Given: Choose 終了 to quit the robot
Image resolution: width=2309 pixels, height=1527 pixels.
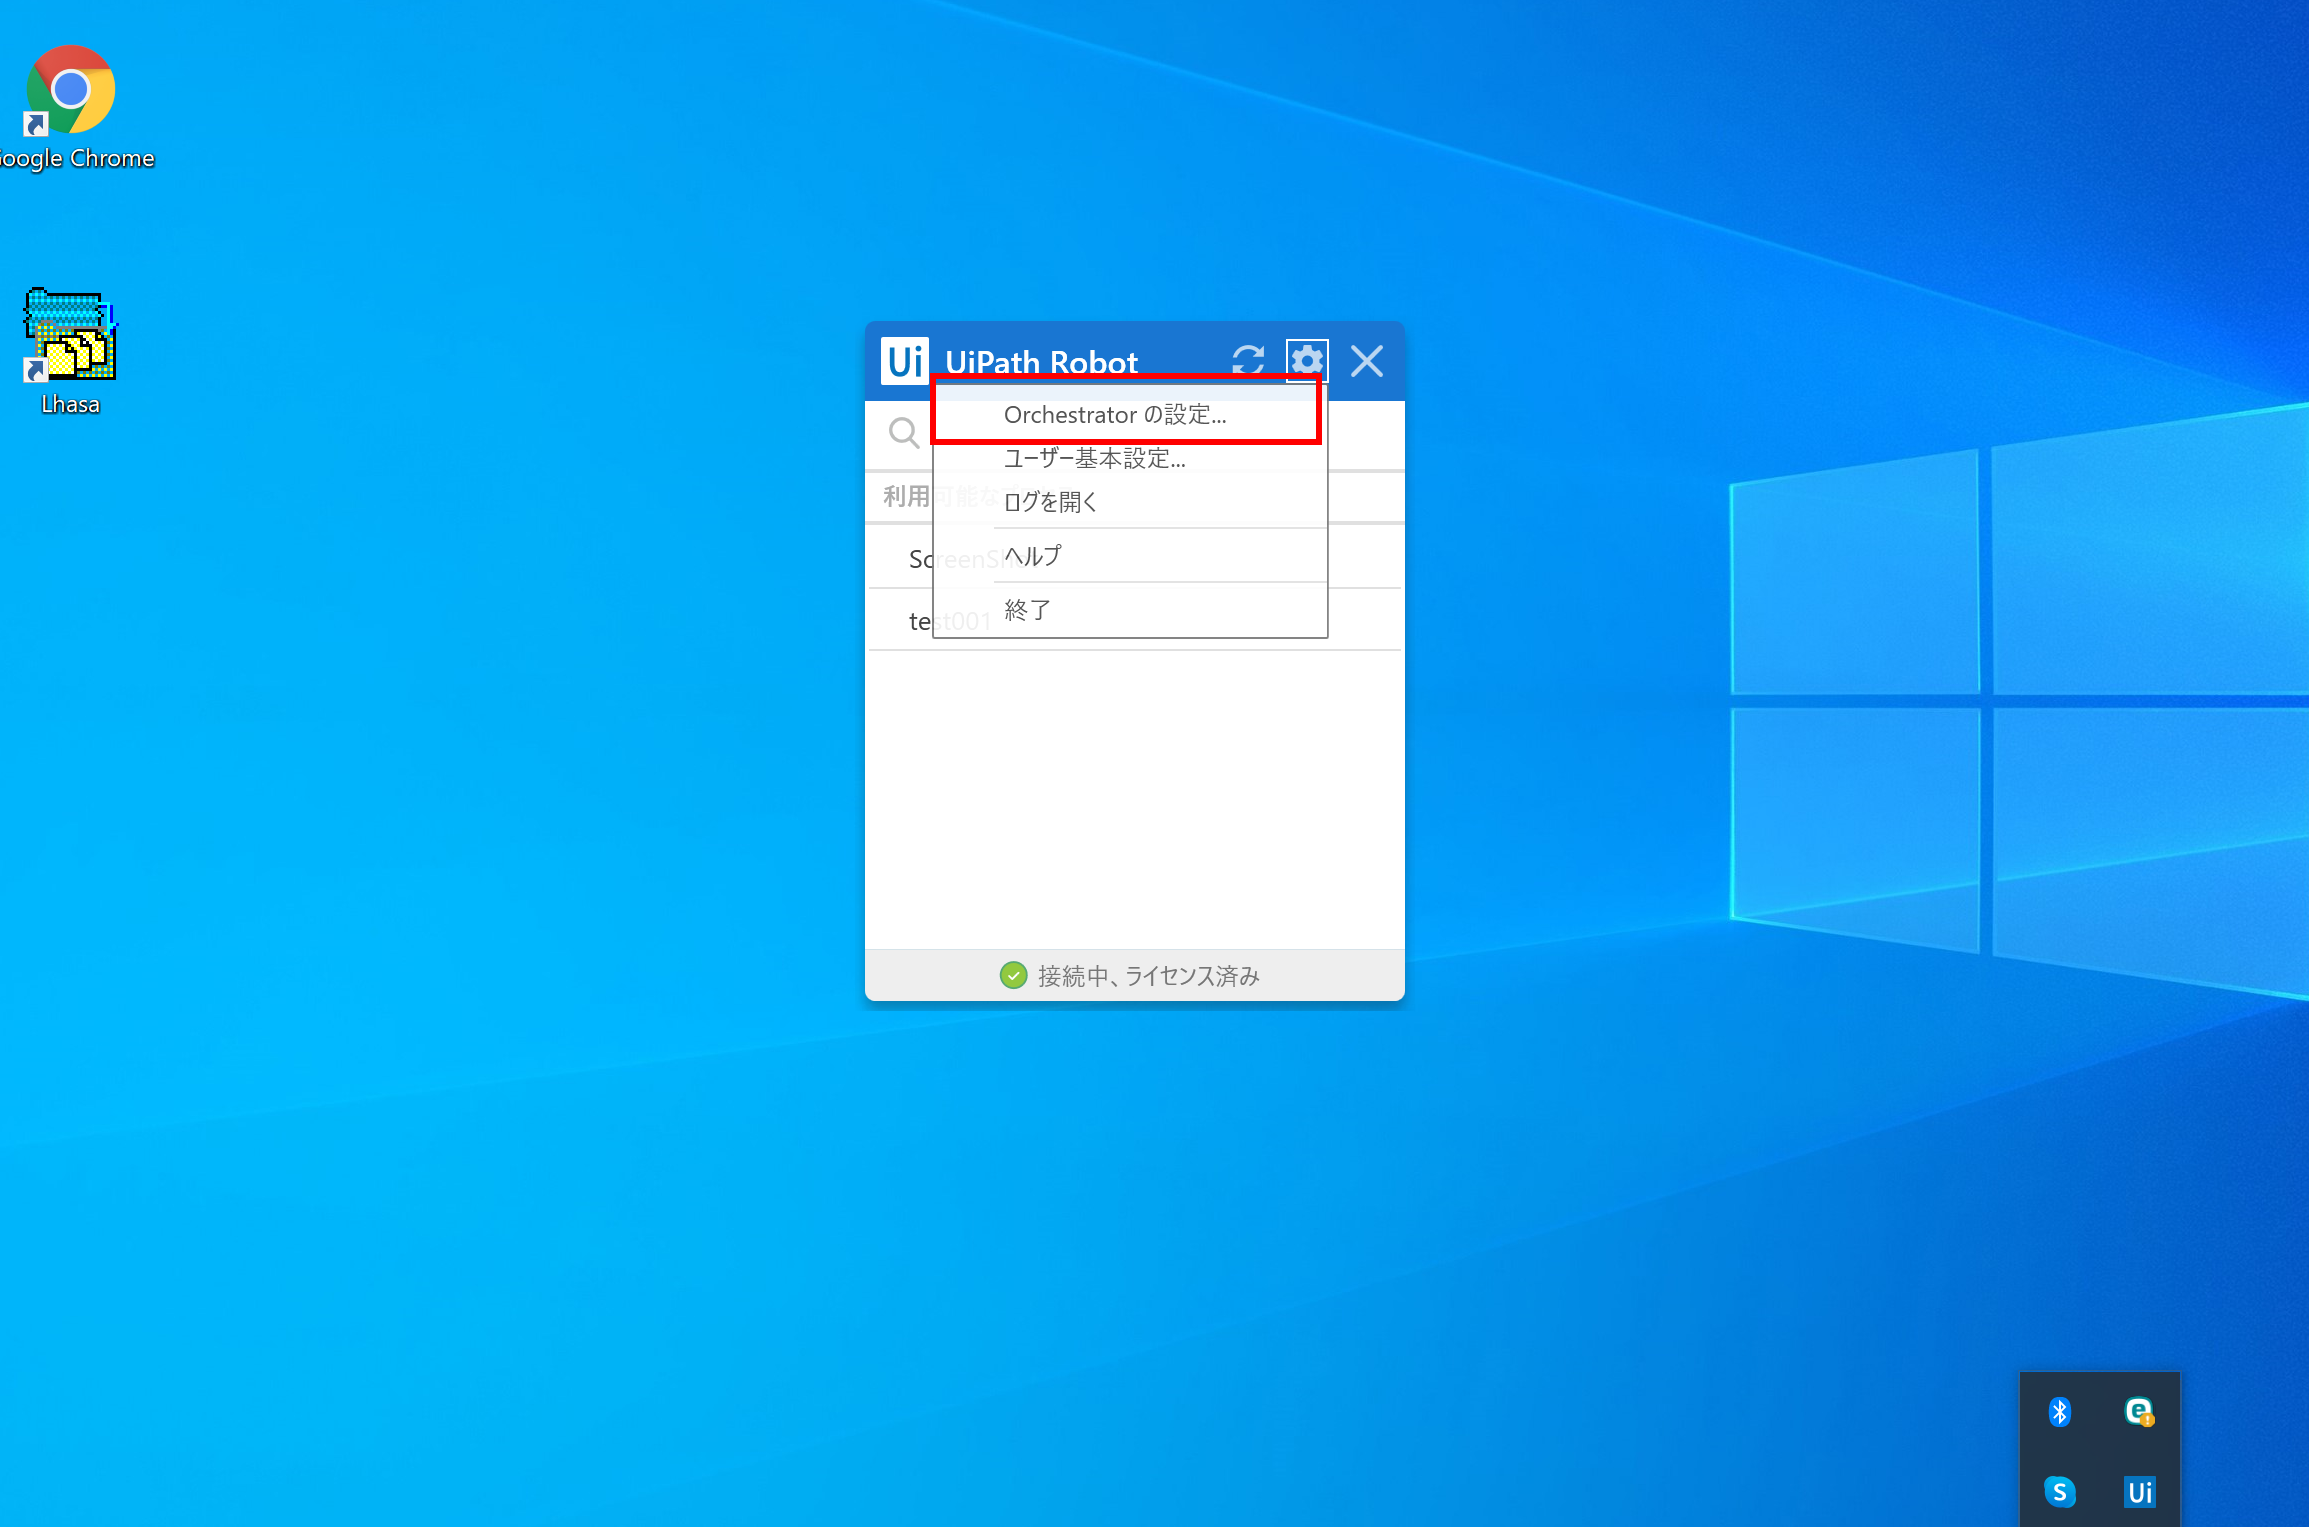Looking at the screenshot, I should (1028, 610).
